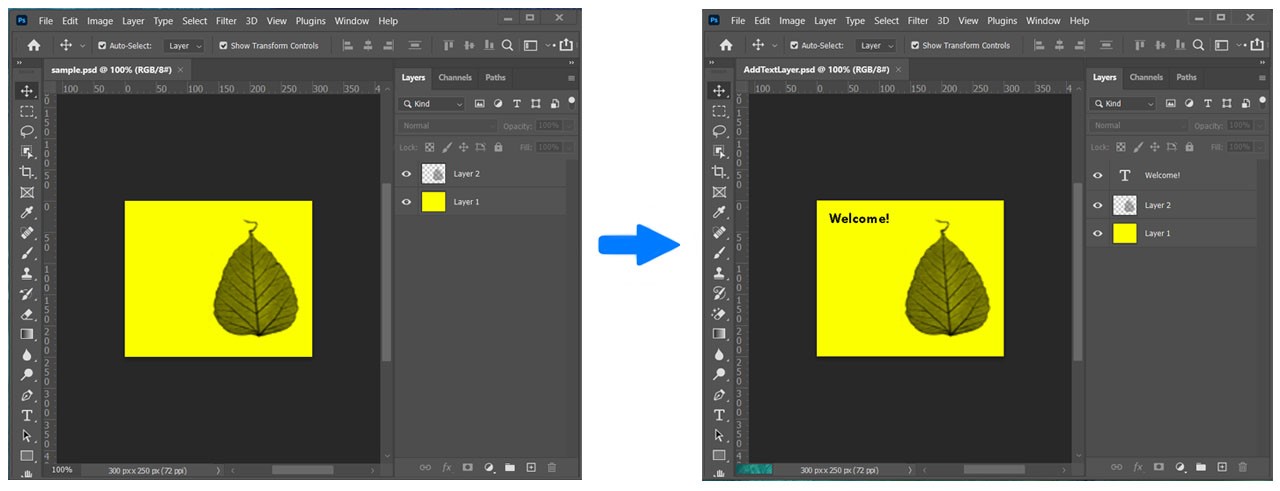This screenshot has width=1280, height=491.
Task: Click Home icon in sample.psd window options bar
Action: point(34,45)
